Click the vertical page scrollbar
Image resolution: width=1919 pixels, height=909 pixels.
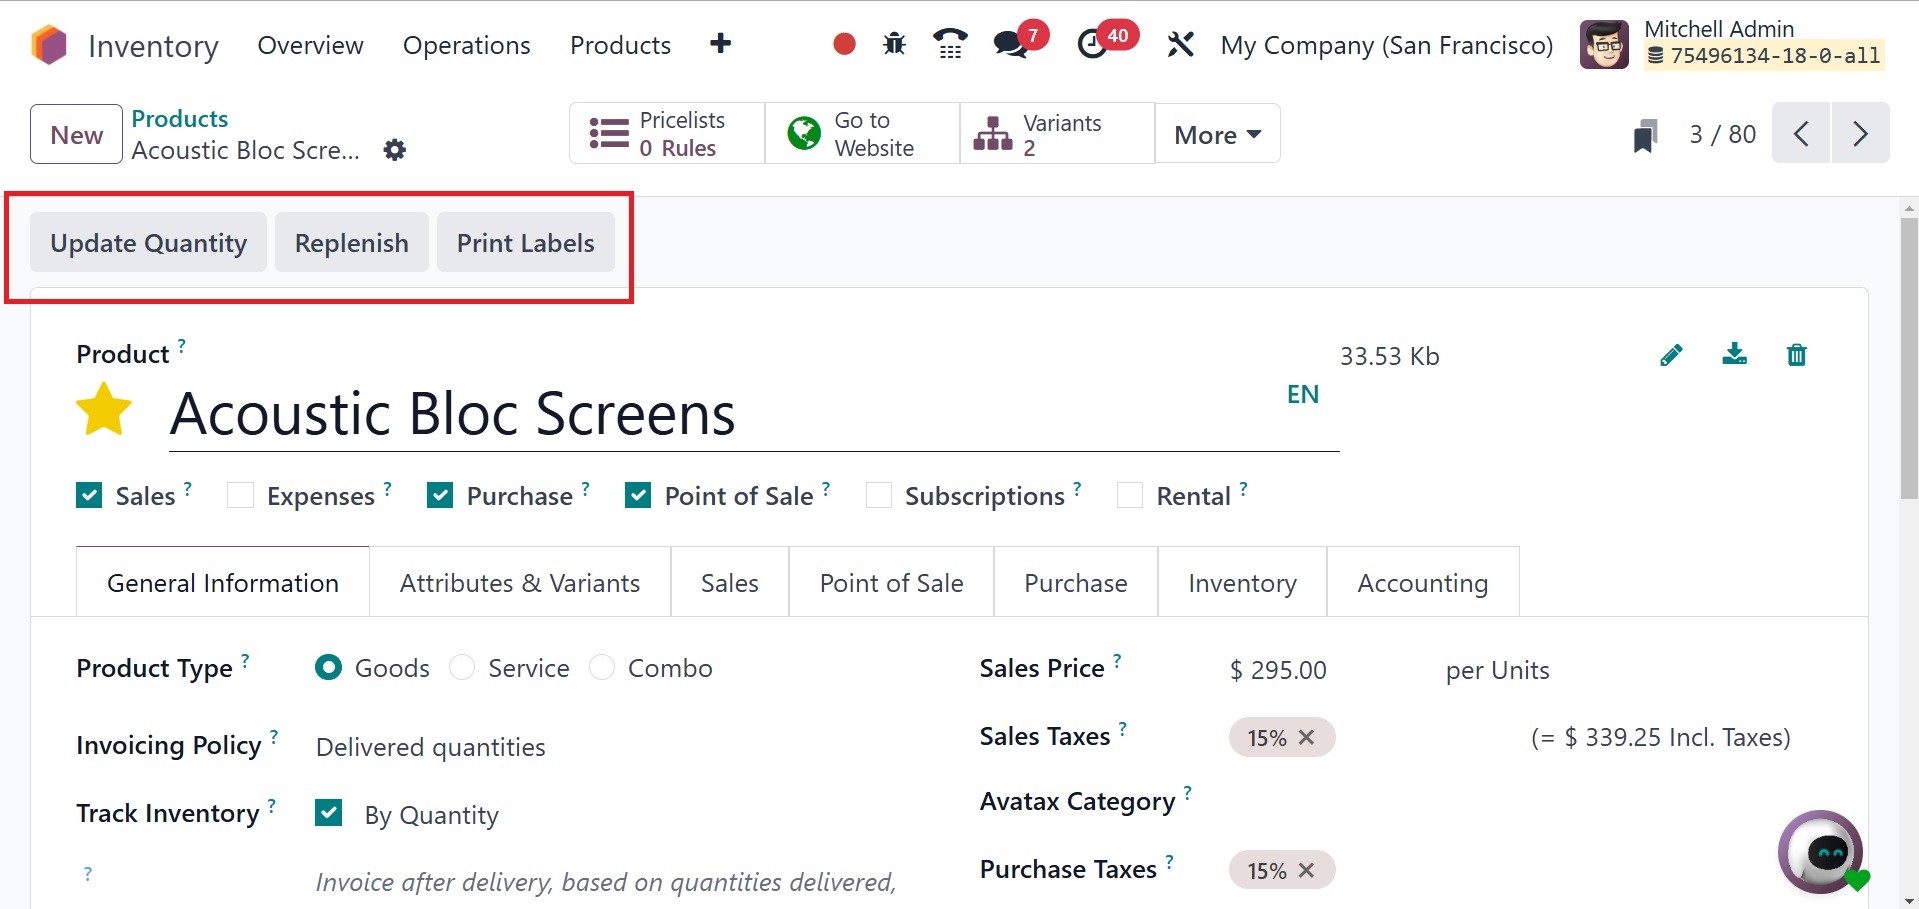1908,360
